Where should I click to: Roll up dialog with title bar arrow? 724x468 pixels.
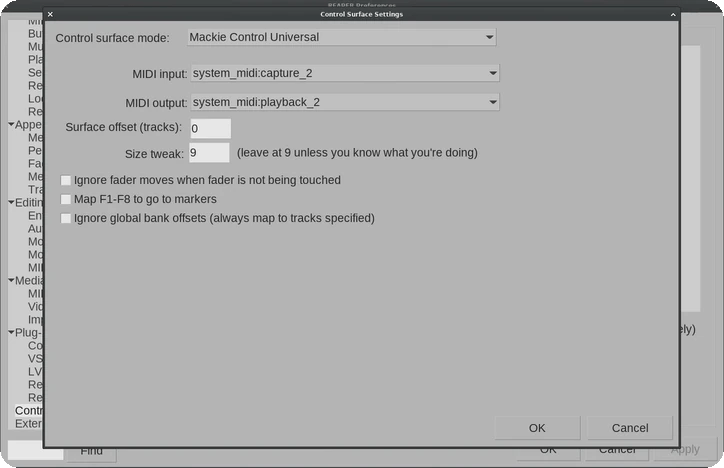673,14
